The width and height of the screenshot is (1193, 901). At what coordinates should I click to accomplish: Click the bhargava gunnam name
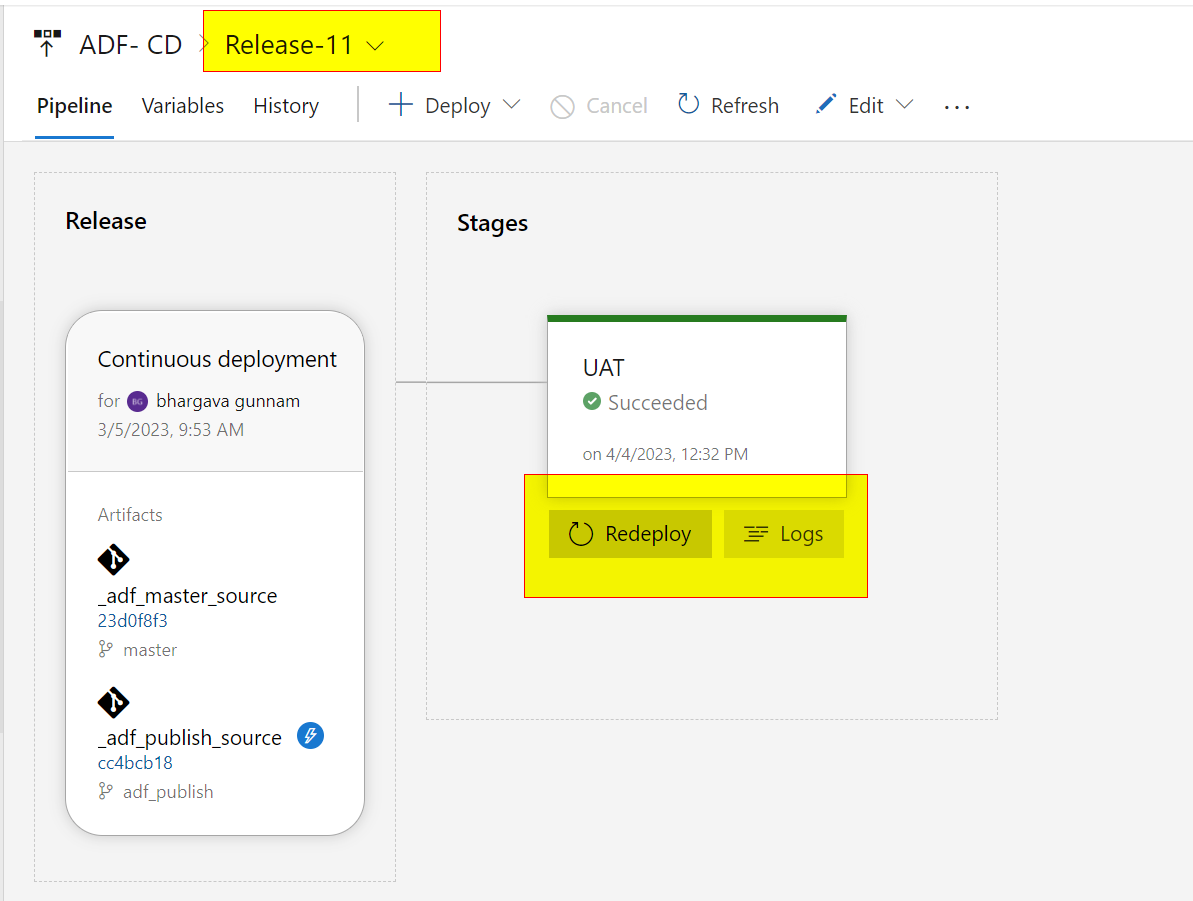pos(227,401)
